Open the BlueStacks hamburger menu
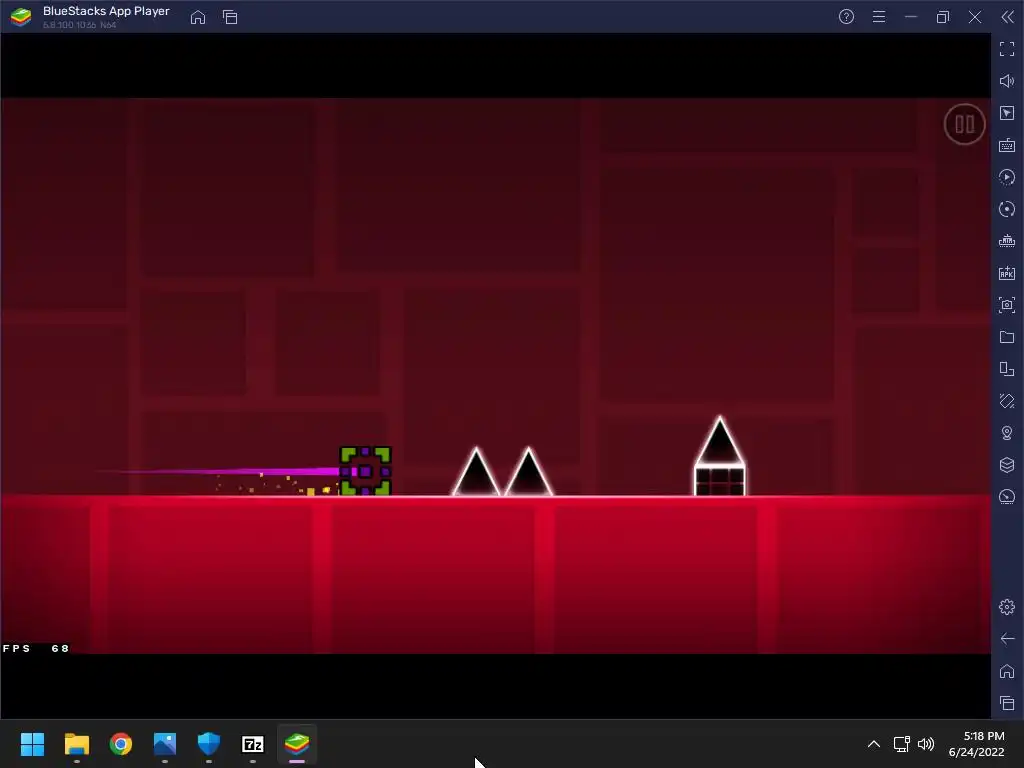The image size is (1024, 768). point(879,17)
